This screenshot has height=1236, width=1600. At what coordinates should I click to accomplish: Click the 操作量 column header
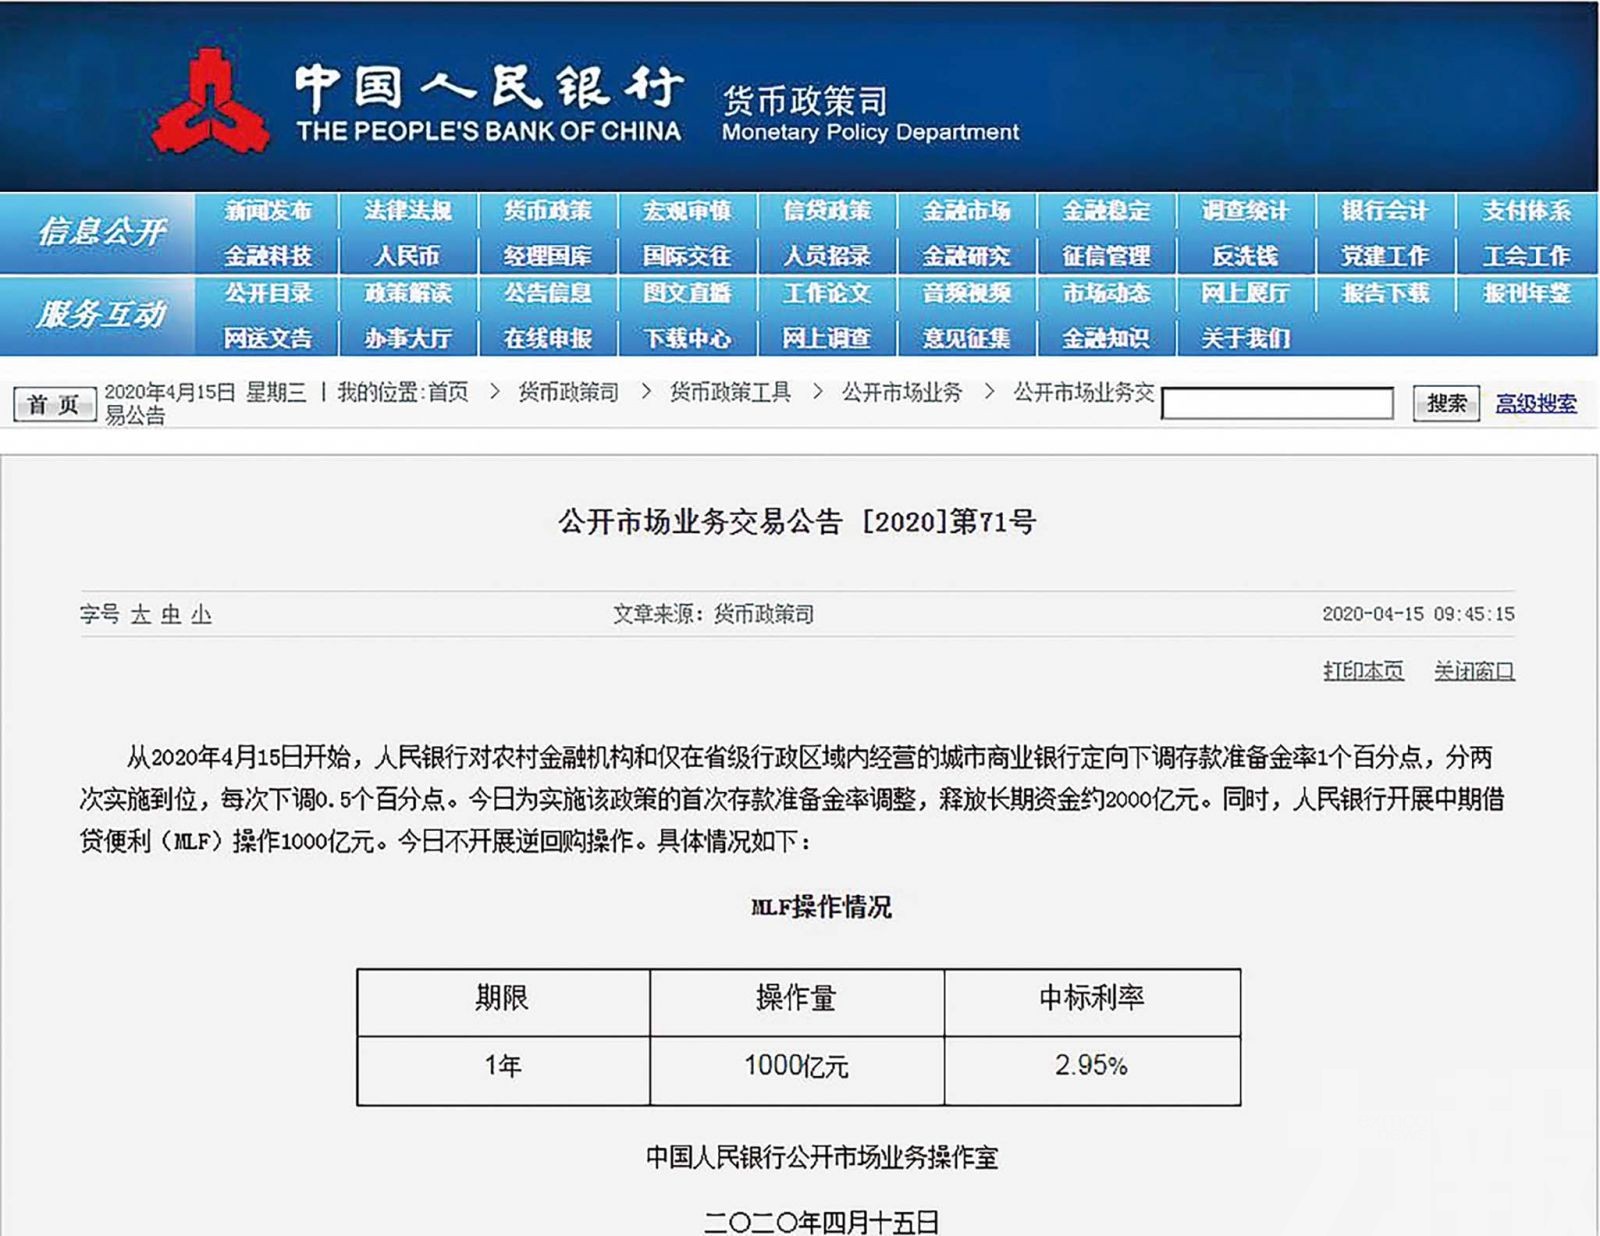(x=797, y=1001)
